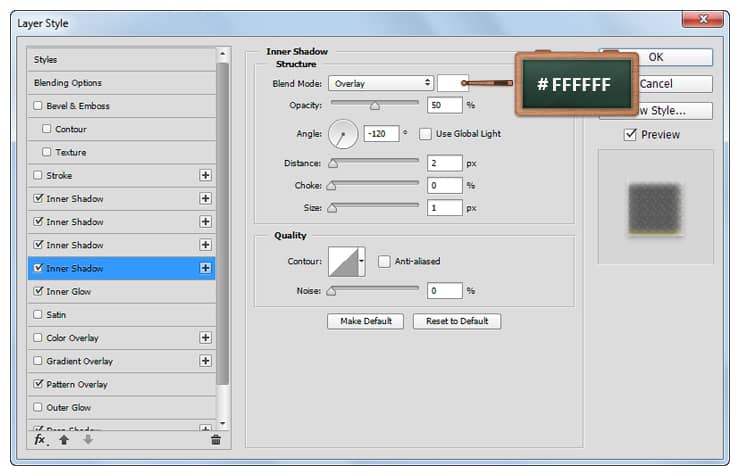Enable the Use Global Light checkbox
The height and width of the screenshot is (475, 740).
coord(426,133)
